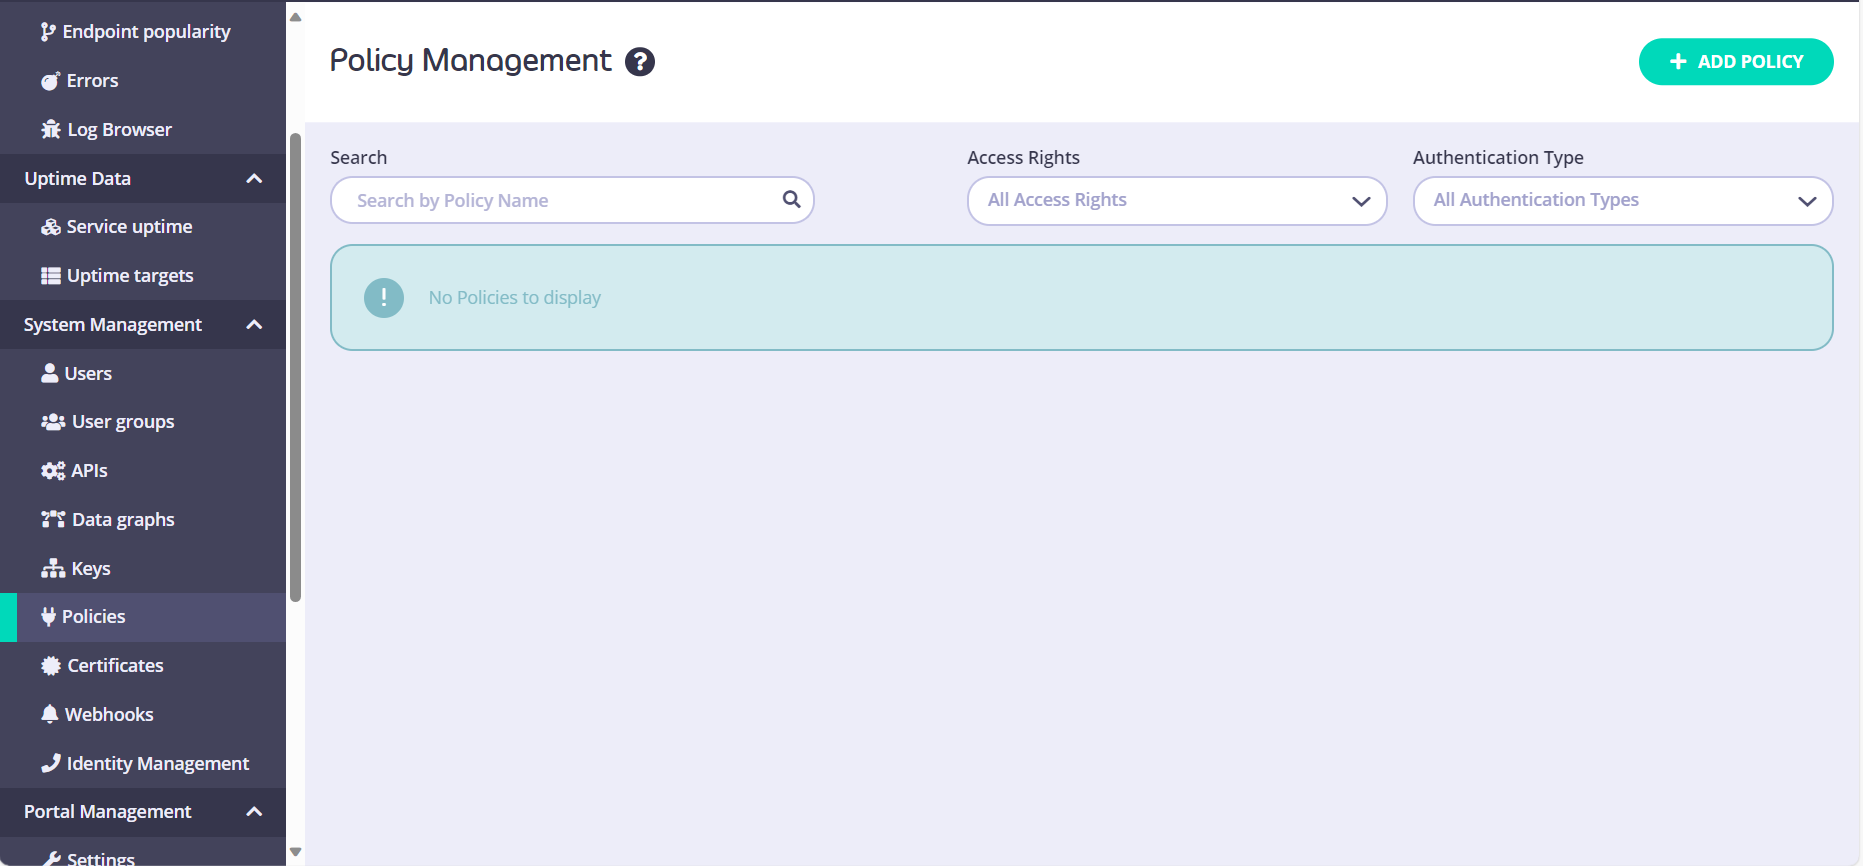Click the search magnifier icon

point(791,199)
